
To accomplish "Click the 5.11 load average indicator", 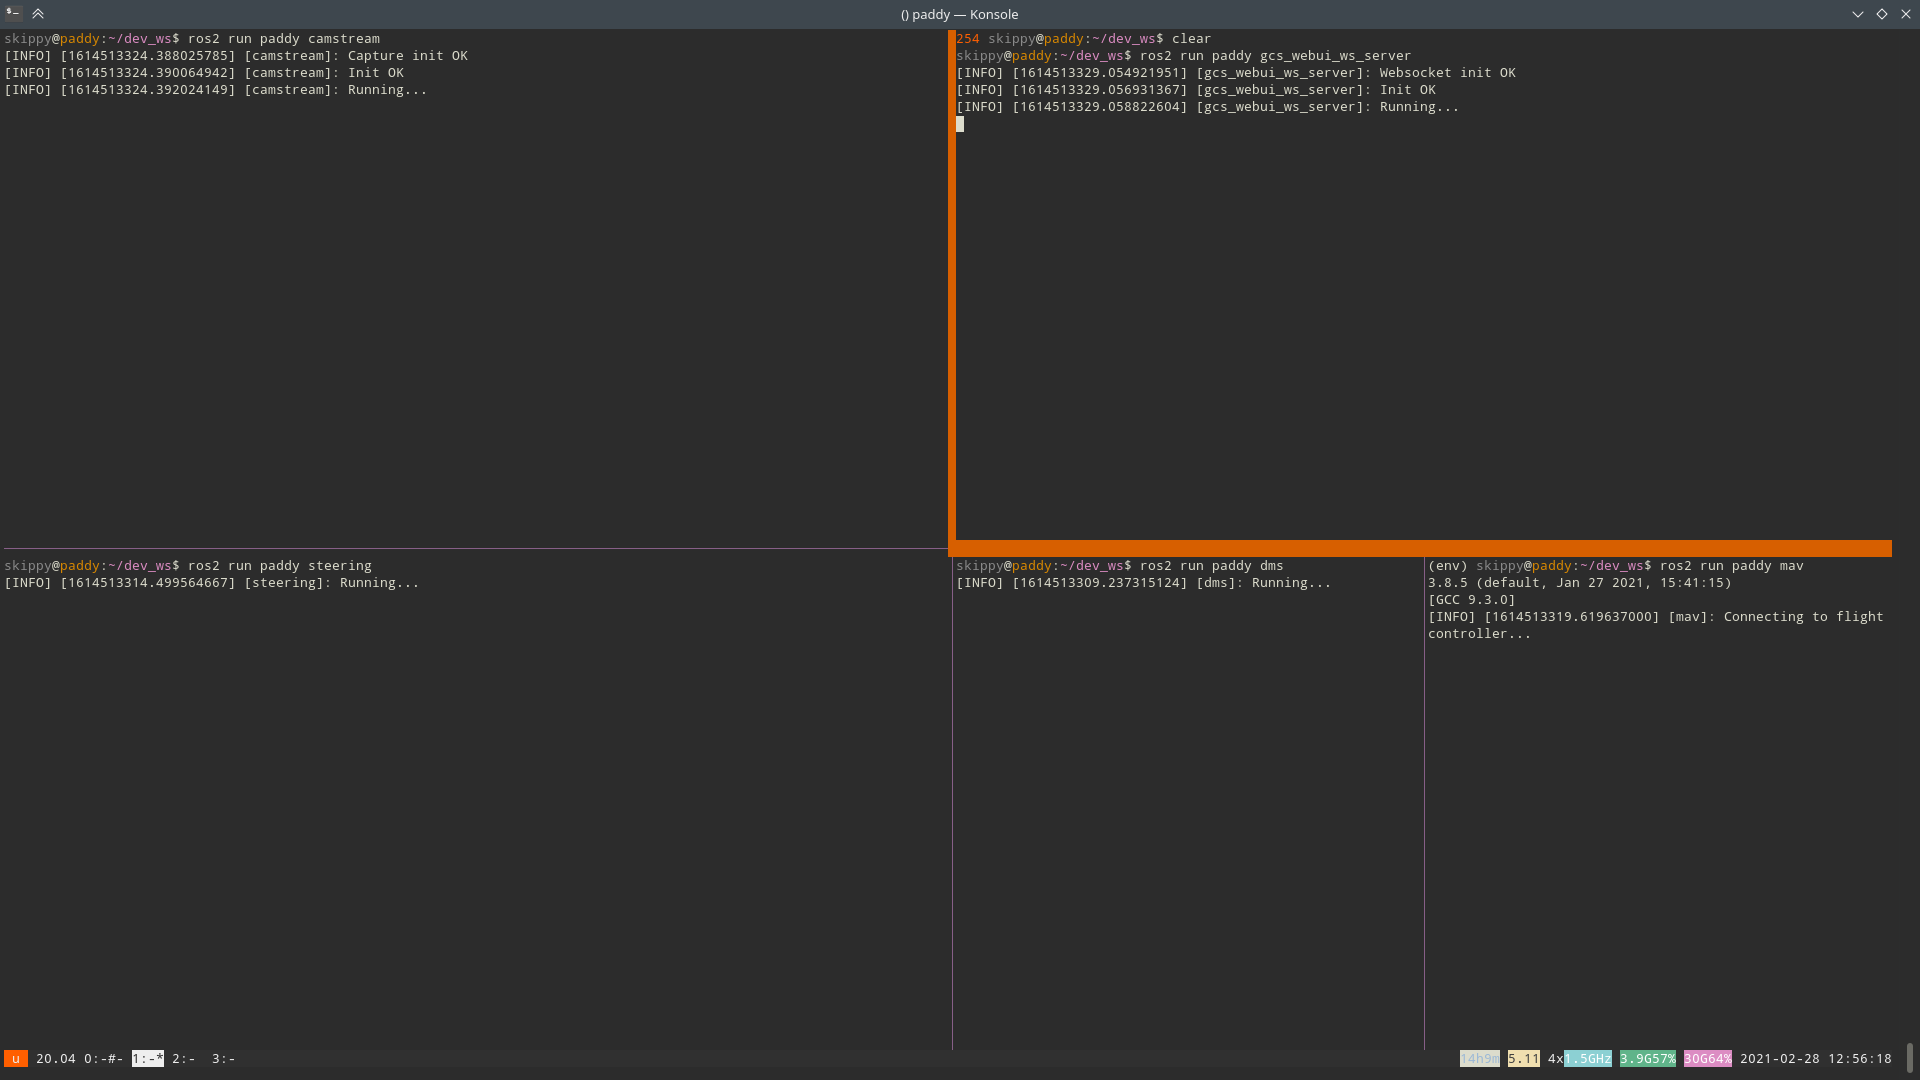I will [x=1524, y=1059].
